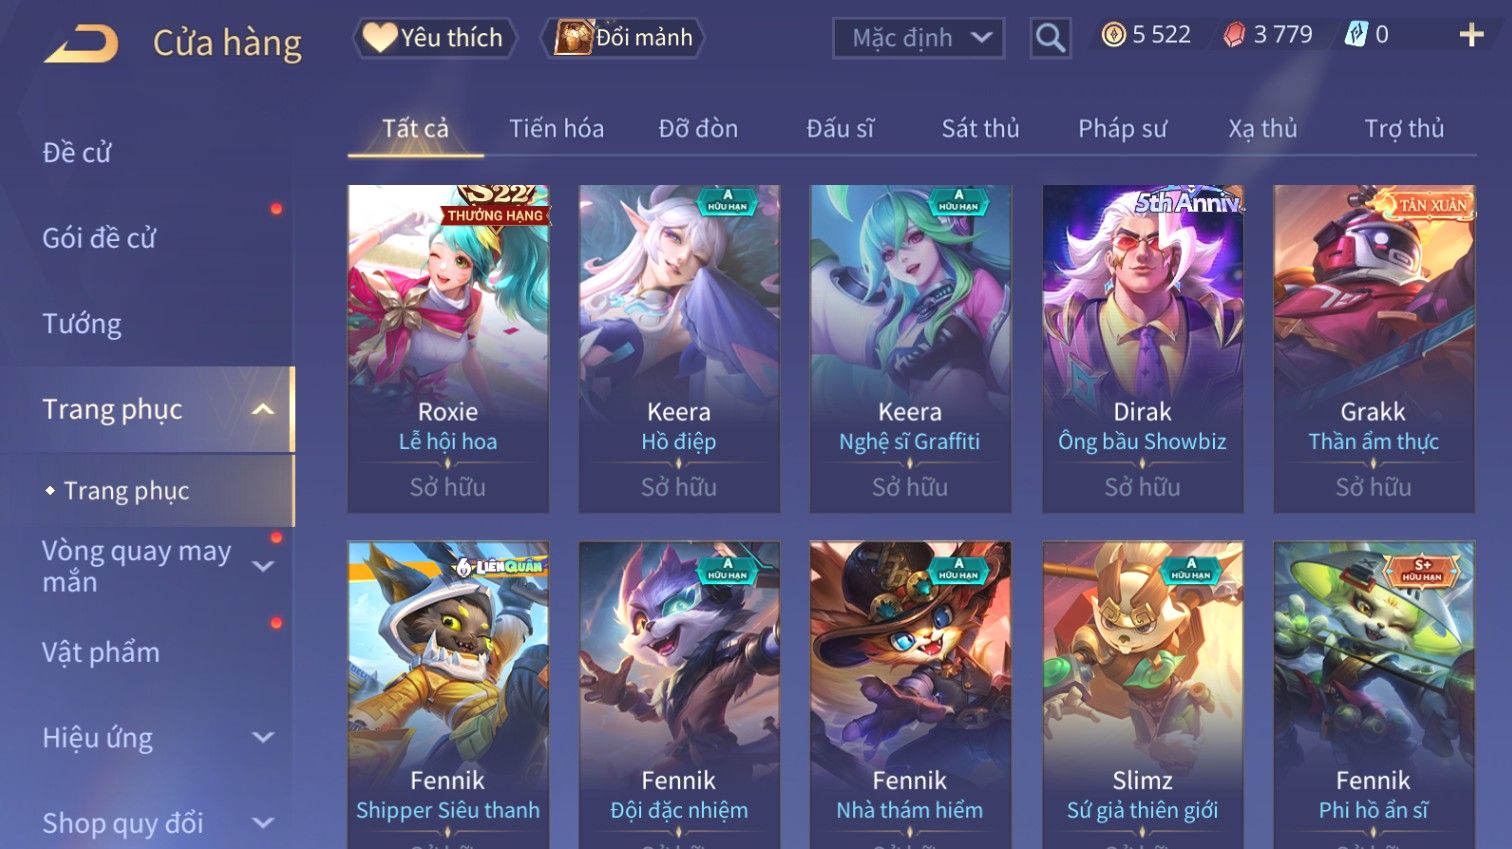Screen dimensions: 1512x849
Task: Open Đổi mảnh chest exchange button
Action: (624, 38)
